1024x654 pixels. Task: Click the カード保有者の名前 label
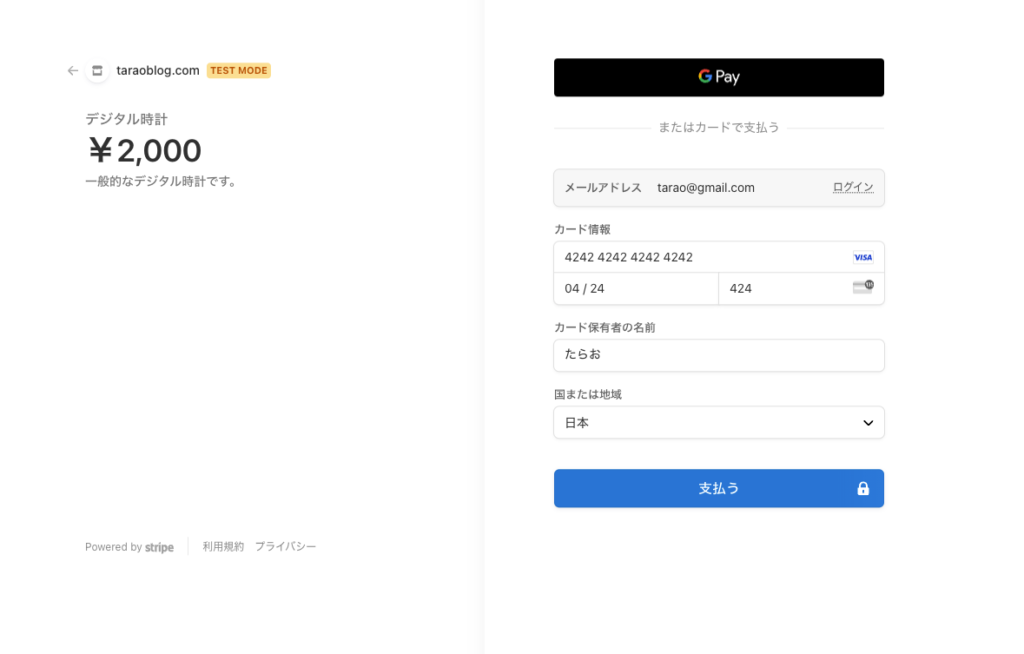pos(604,327)
